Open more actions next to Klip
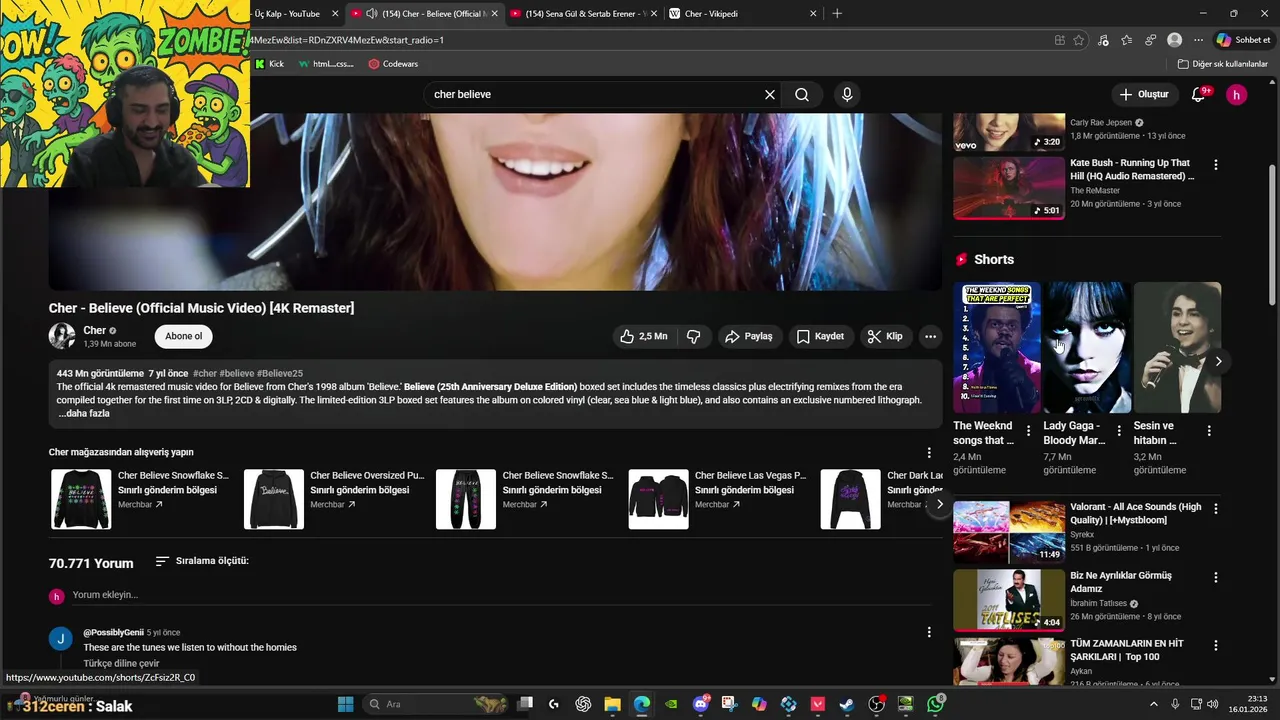Screen dimensions: 1280x720 pyautogui.click(x=930, y=336)
